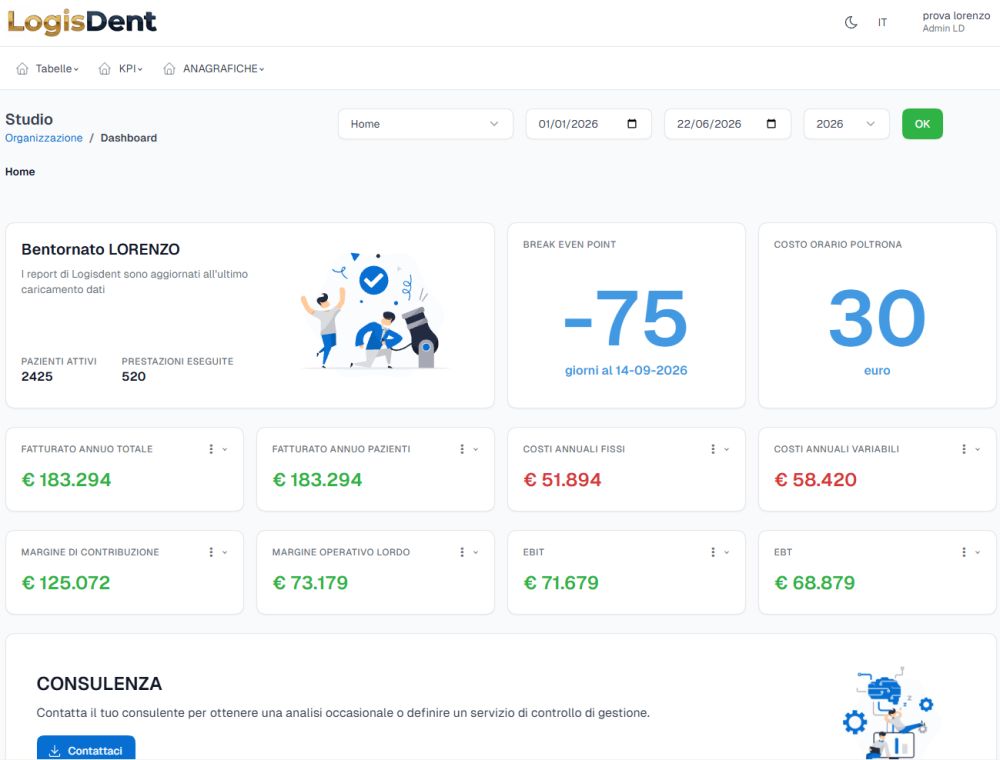Open calendar picker for start date
Image resolution: width=1000 pixels, height=760 pixels.
632,124
